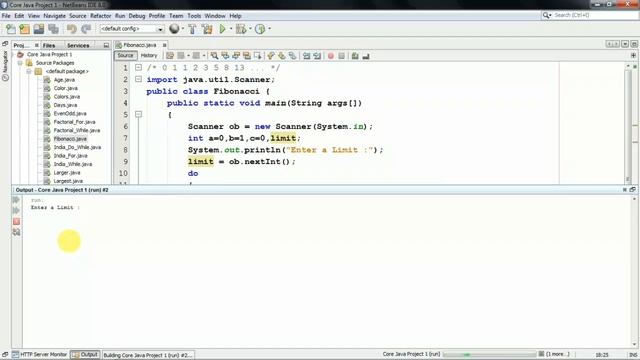Click the New File toolbar icon
The image size is (640, 360).
(x=11, y=29)
